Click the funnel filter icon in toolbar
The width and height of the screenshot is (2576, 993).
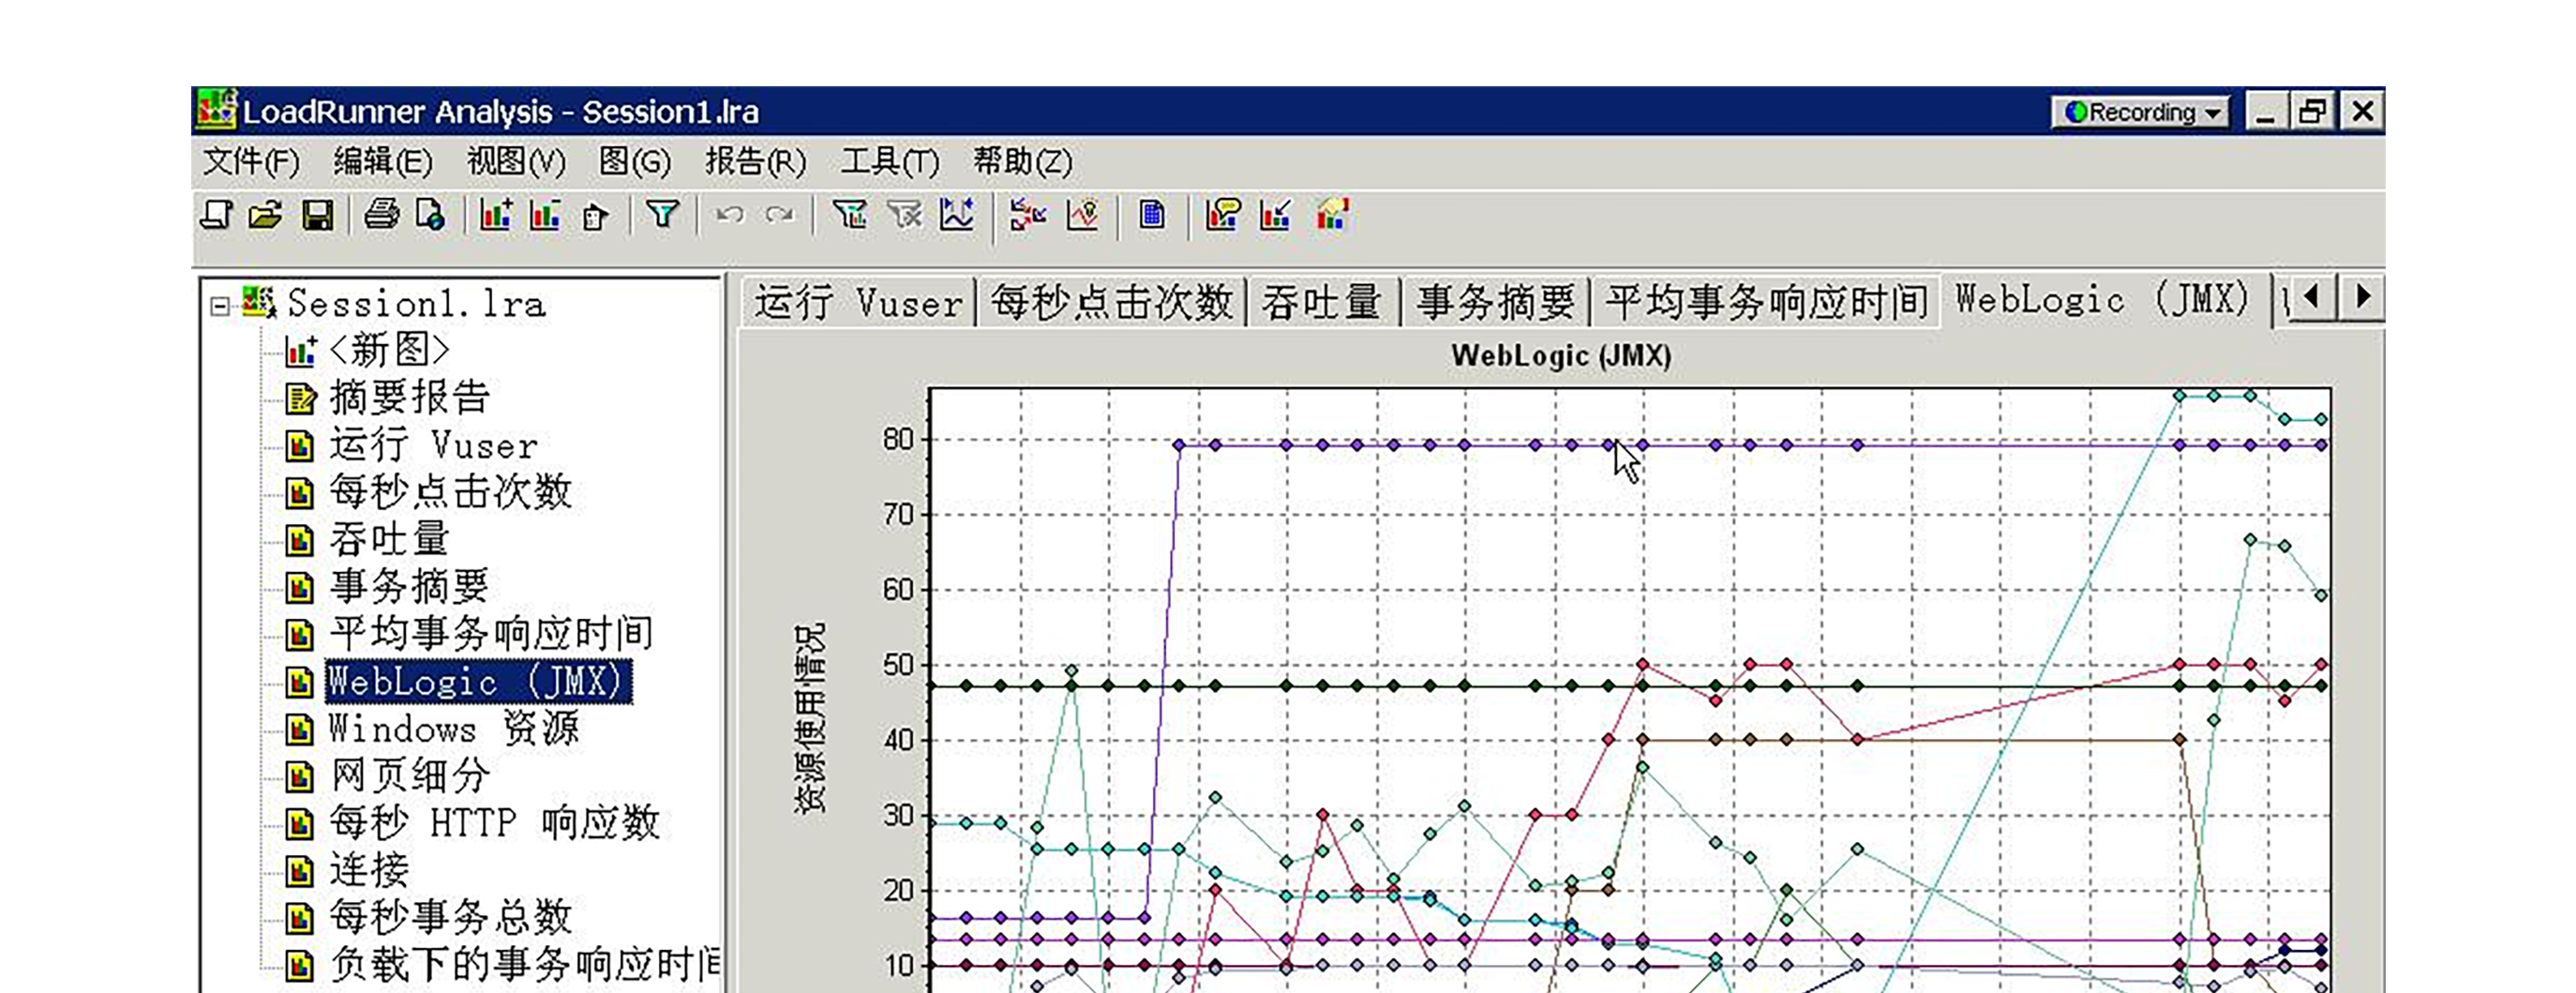coord(662,215)
